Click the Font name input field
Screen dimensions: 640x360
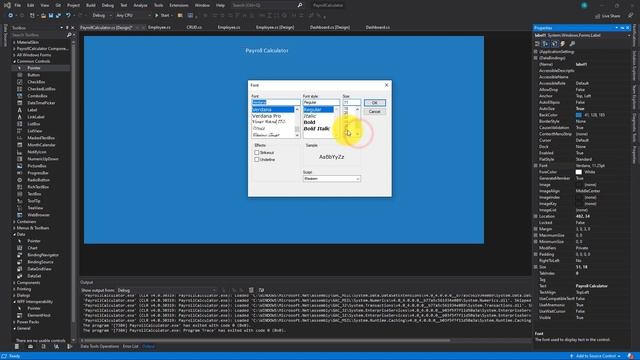276,102
